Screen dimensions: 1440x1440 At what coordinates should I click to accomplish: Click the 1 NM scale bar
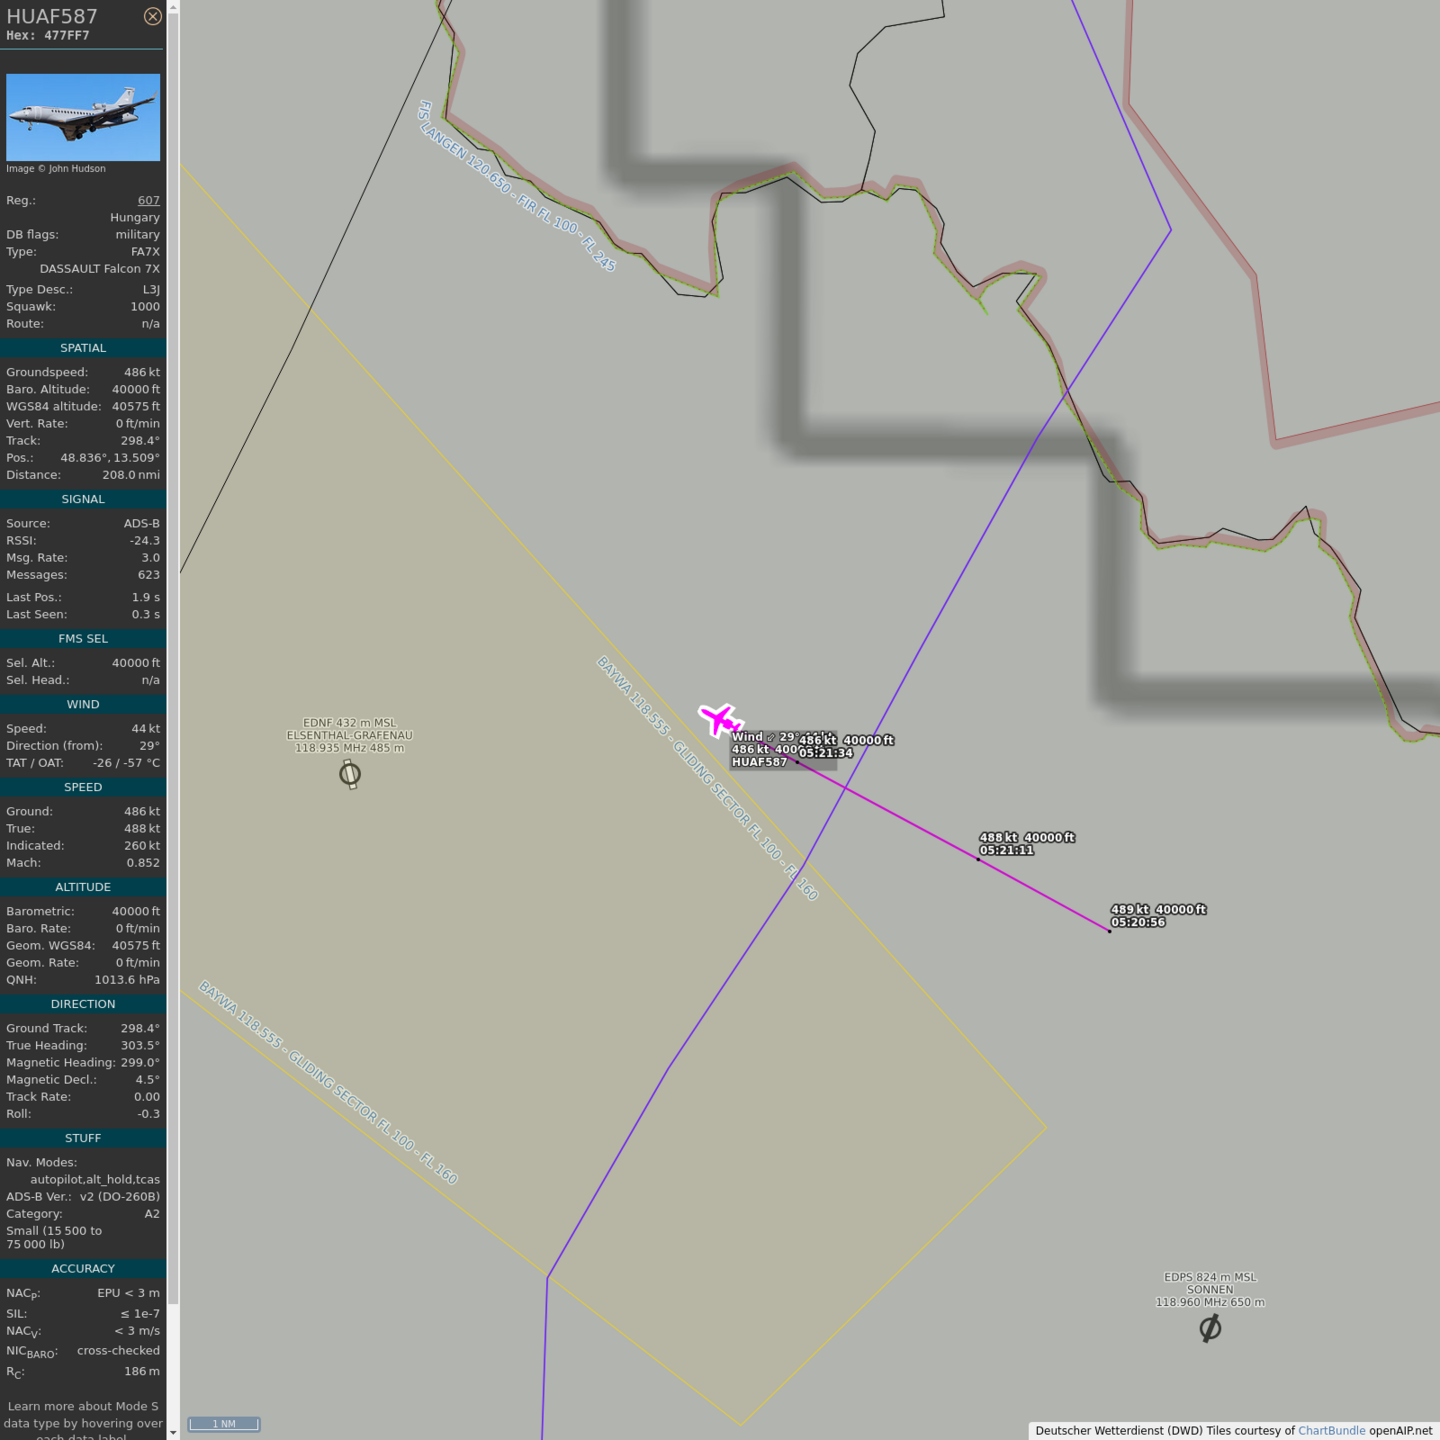[x=224, y=1424]
